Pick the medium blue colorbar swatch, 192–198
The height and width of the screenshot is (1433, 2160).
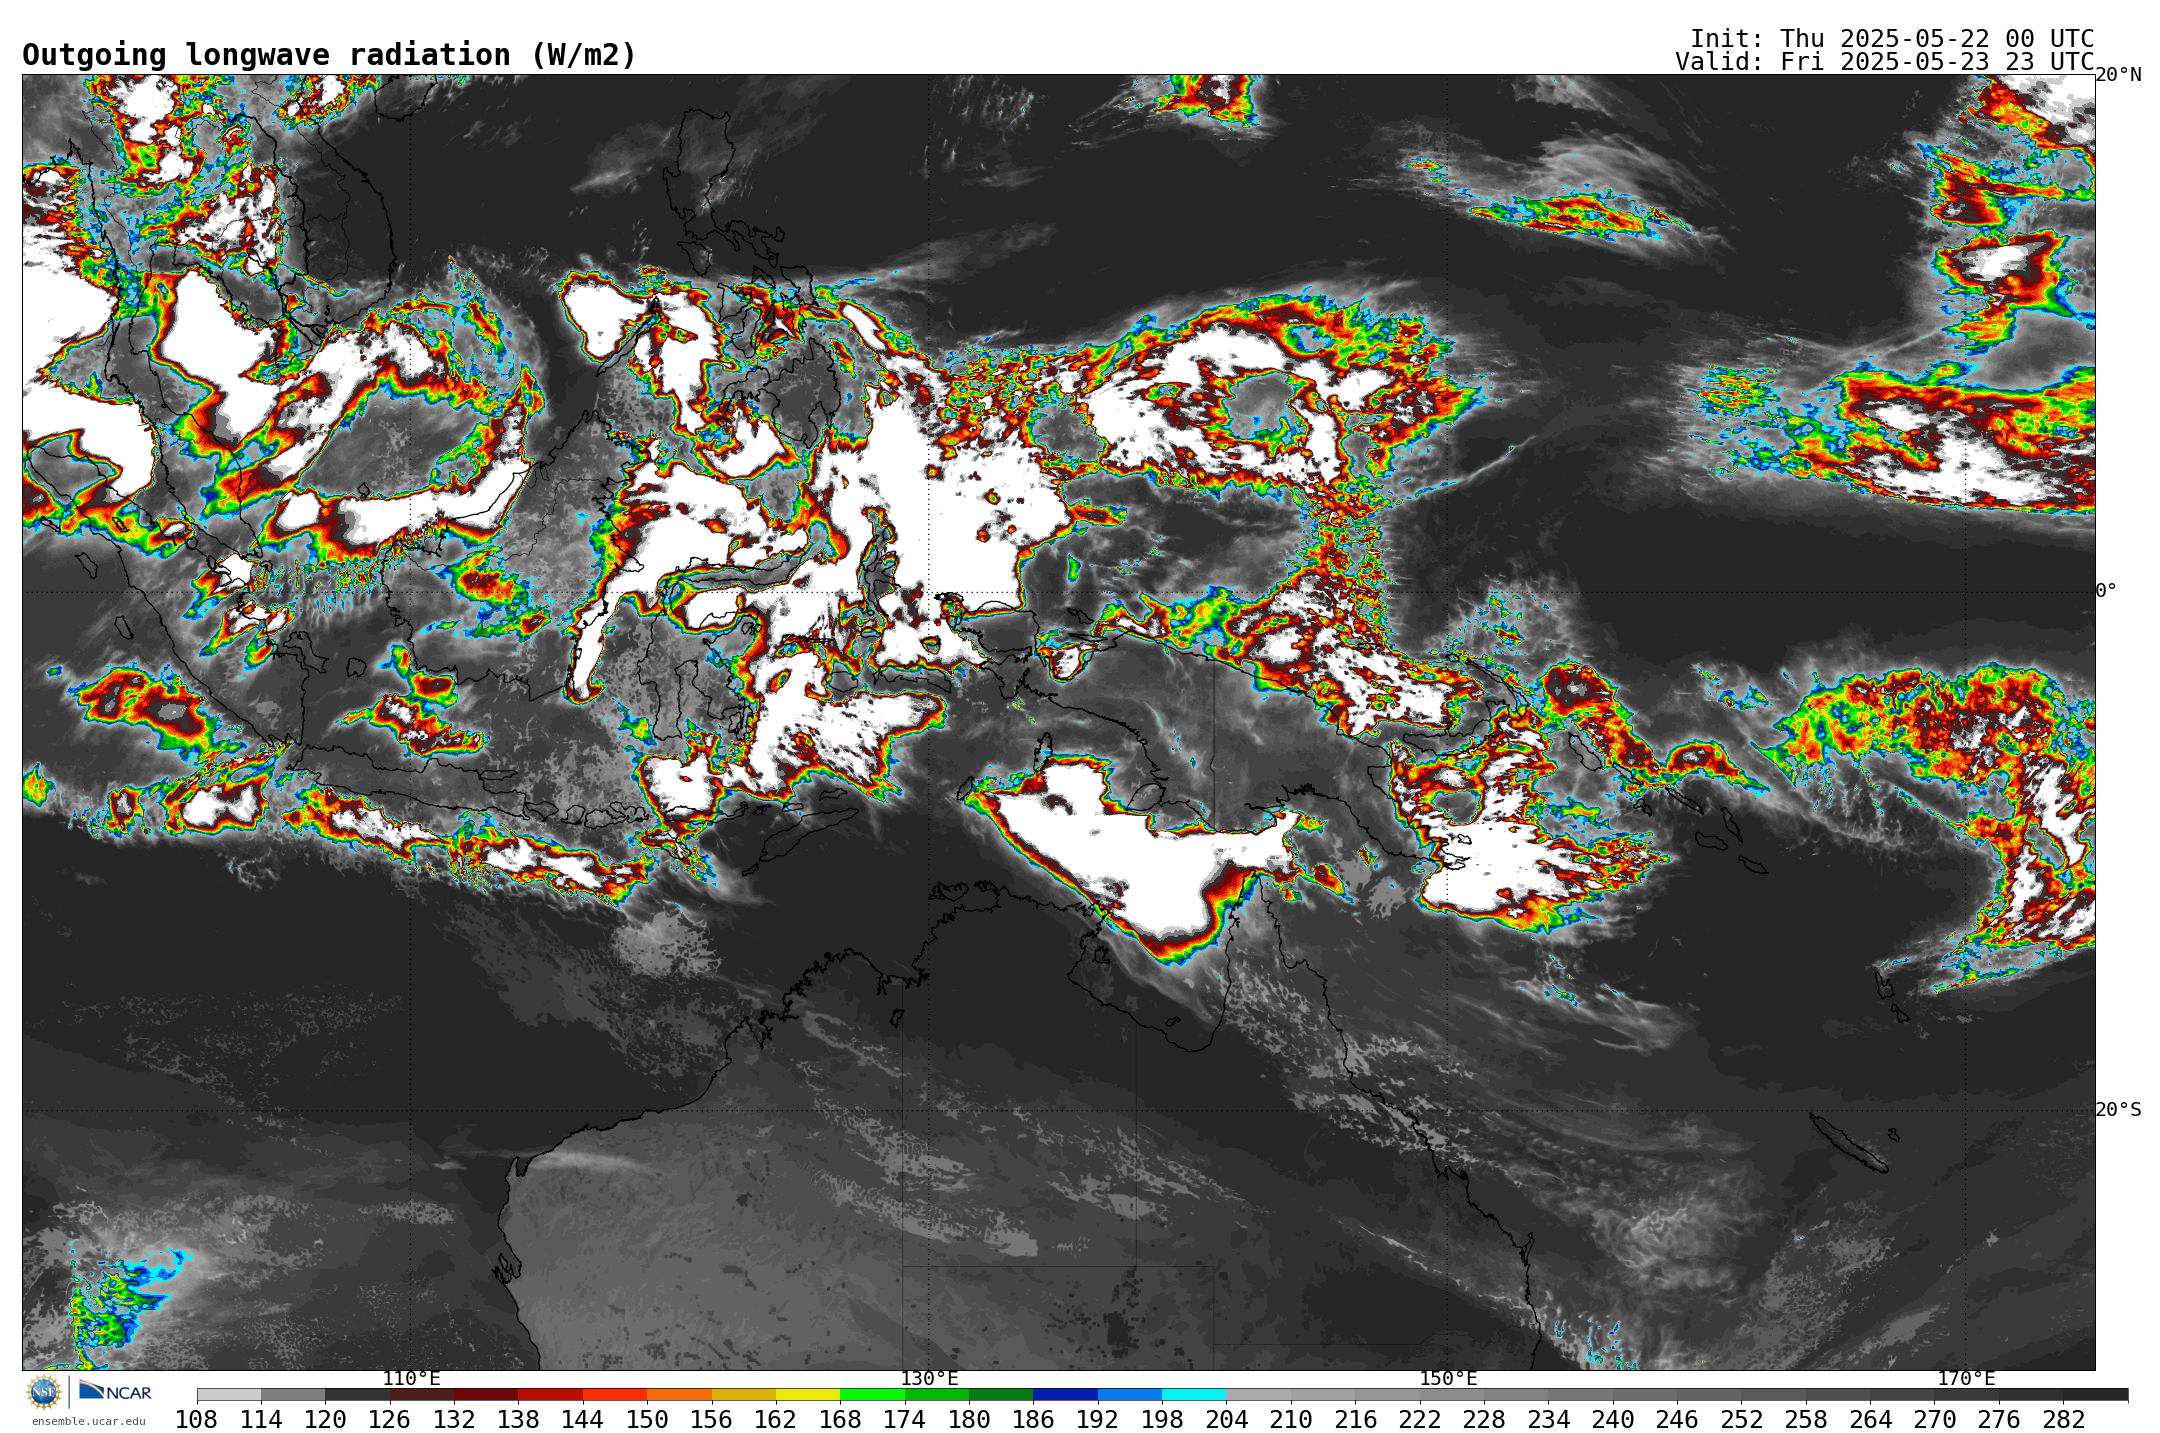(1130, 1395)
